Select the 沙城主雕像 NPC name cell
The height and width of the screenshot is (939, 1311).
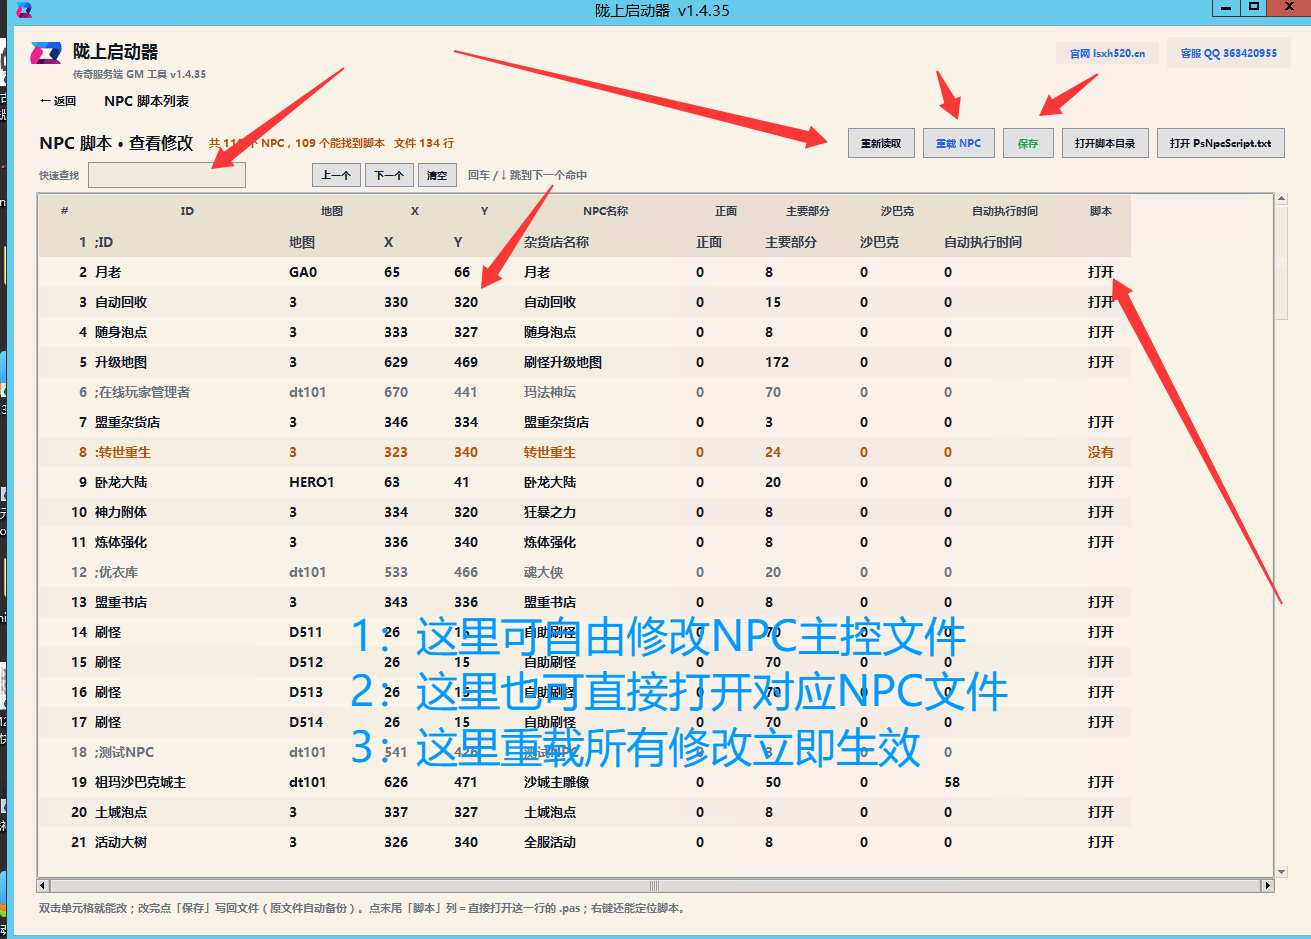556,782
